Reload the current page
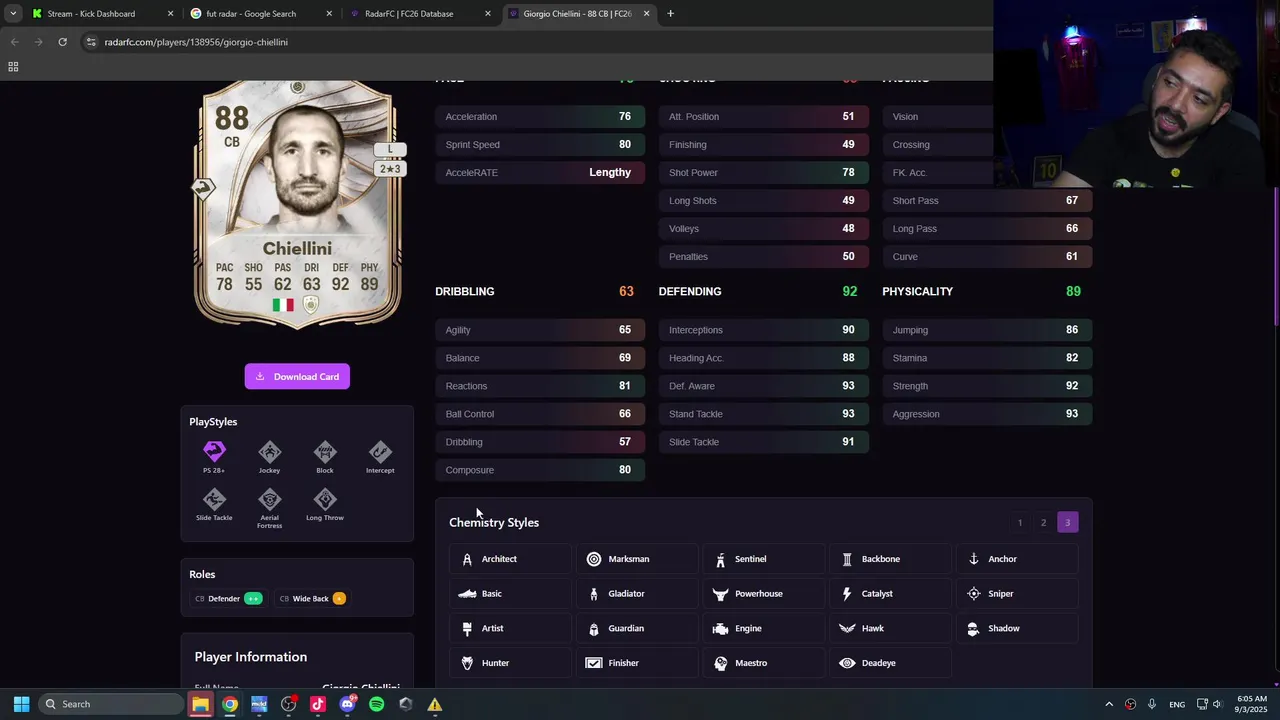The image size is (1280, 720). [x=62, y=42]
